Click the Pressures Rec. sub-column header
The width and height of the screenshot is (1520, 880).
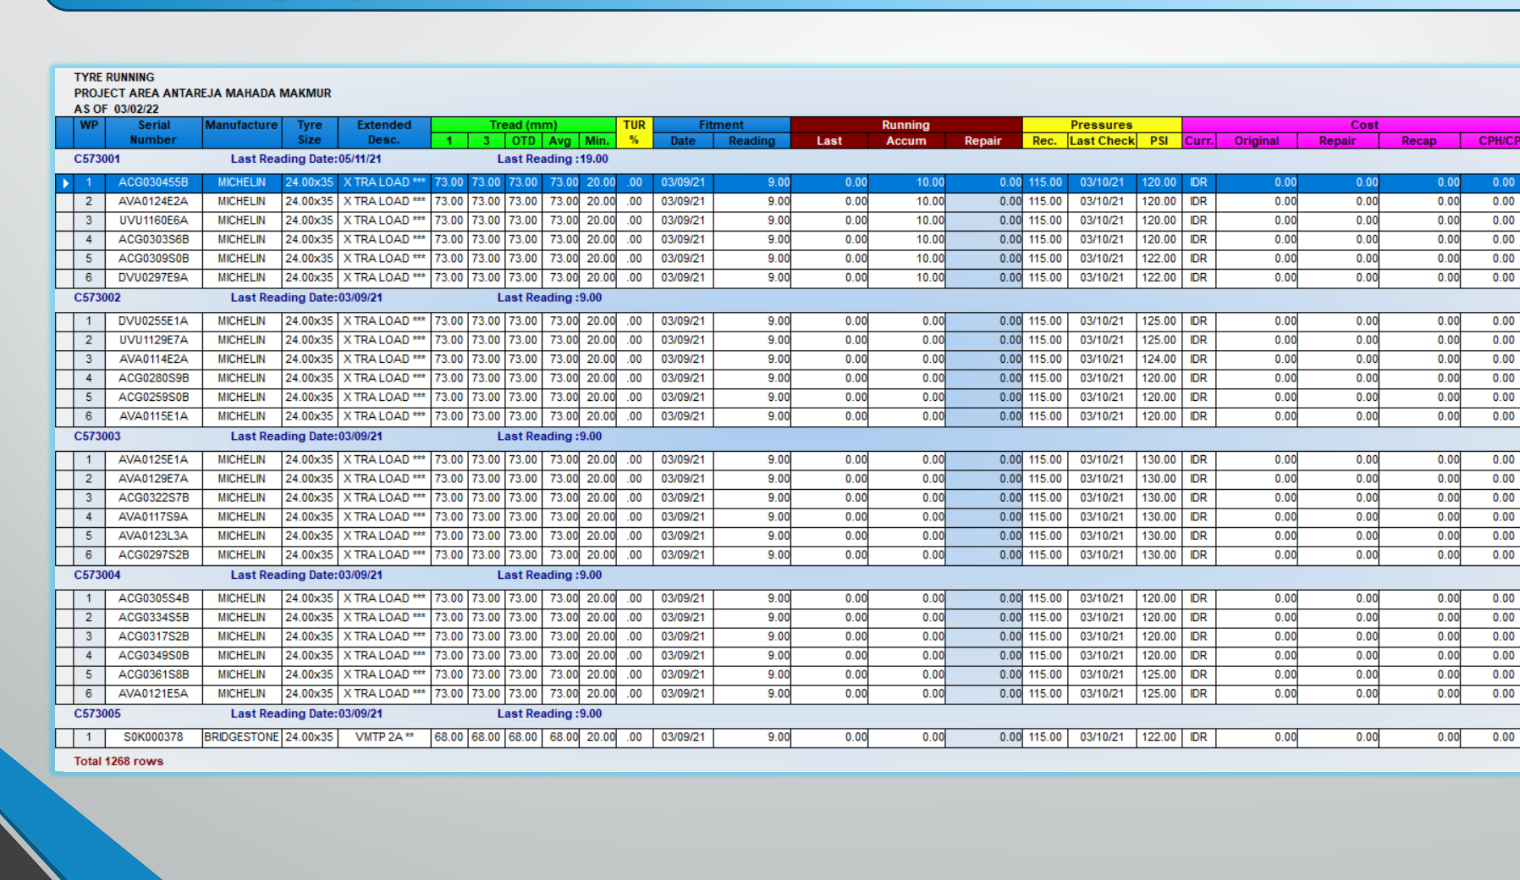pyautogui.click(x=1044, y=141)
